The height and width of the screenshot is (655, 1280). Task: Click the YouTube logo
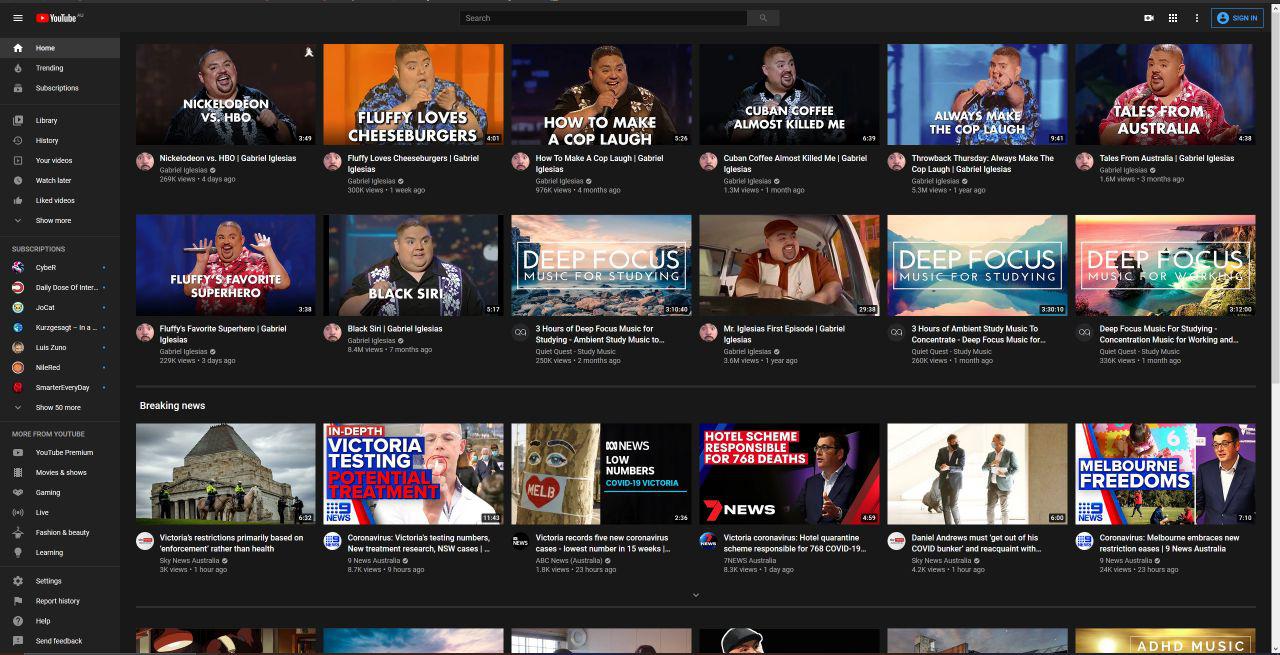[59, 18]
